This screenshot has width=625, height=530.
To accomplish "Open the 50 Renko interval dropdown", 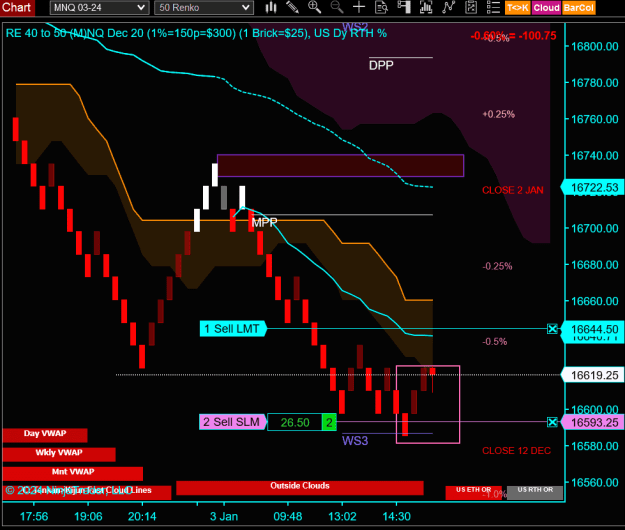I will point(204,8).
